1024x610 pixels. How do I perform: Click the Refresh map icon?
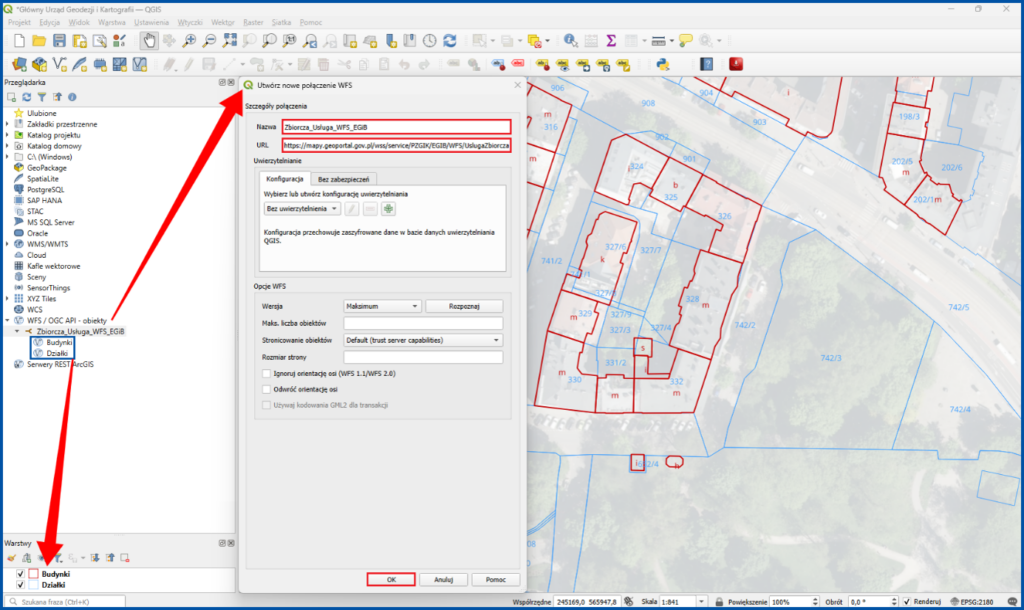click(x=450, y=41)
